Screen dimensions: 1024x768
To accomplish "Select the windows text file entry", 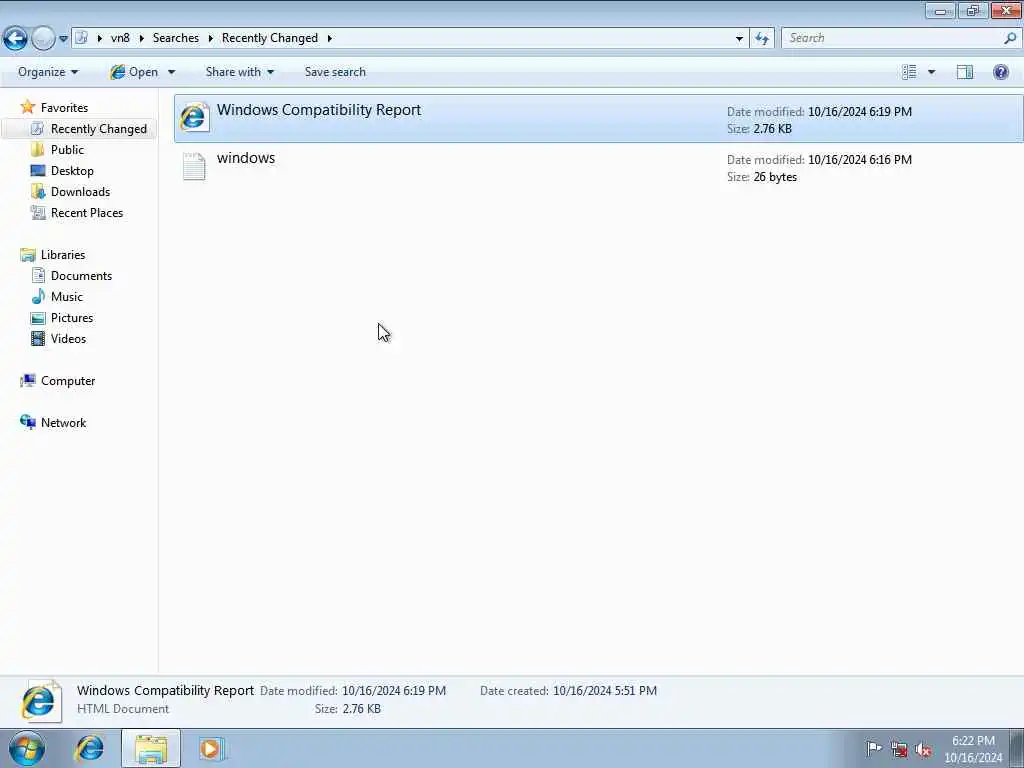I will pyautogui.click(x=598, y=167).
